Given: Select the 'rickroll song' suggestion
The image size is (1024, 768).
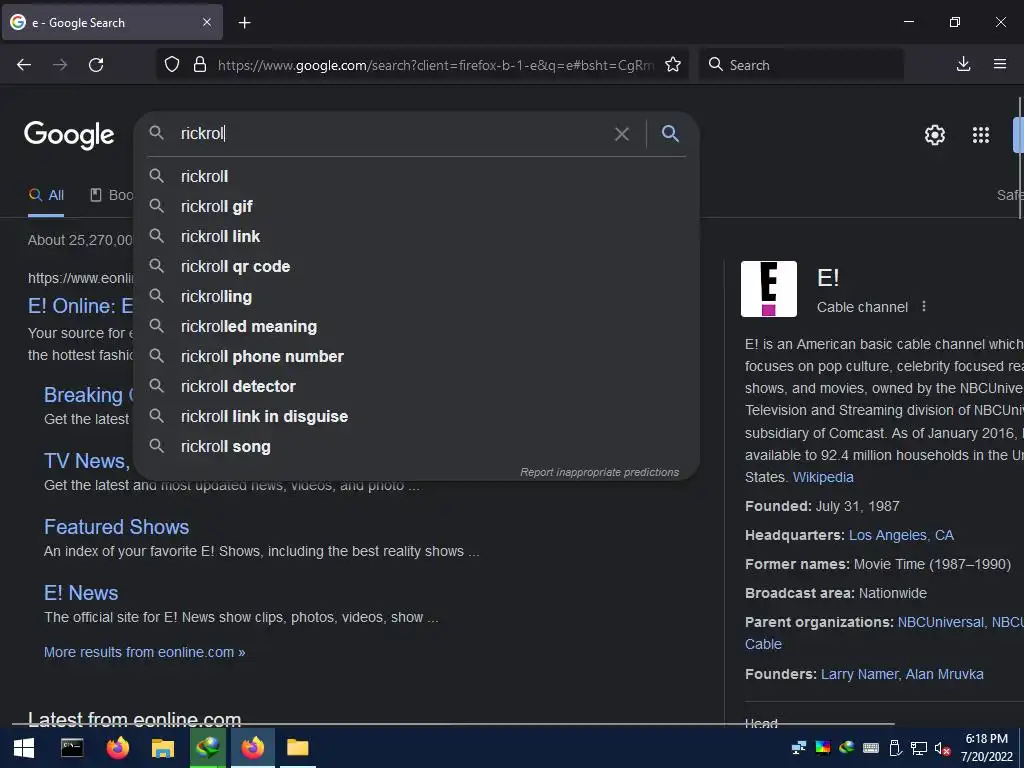Looking at the screenshot, I should (x=417, y=447).
